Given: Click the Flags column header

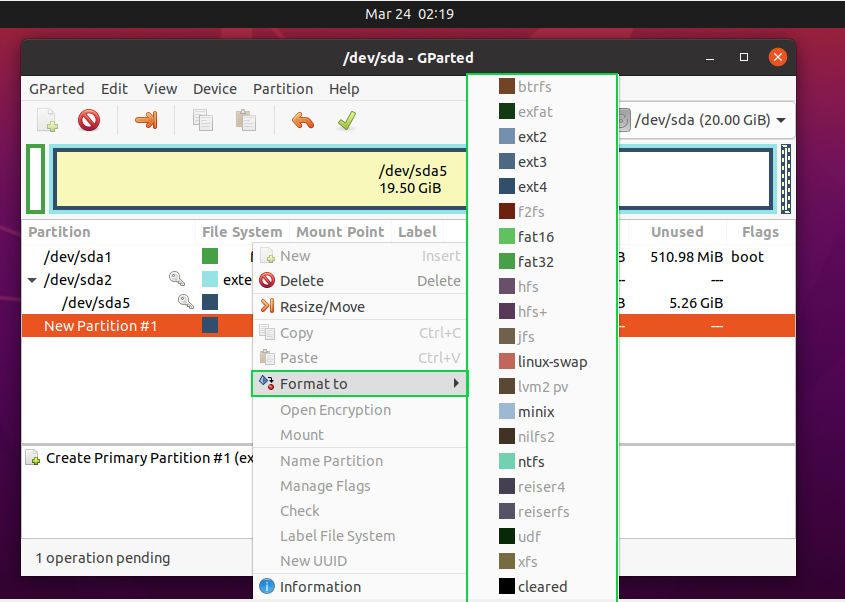Looking at the screenshot, I should [760, 232].
